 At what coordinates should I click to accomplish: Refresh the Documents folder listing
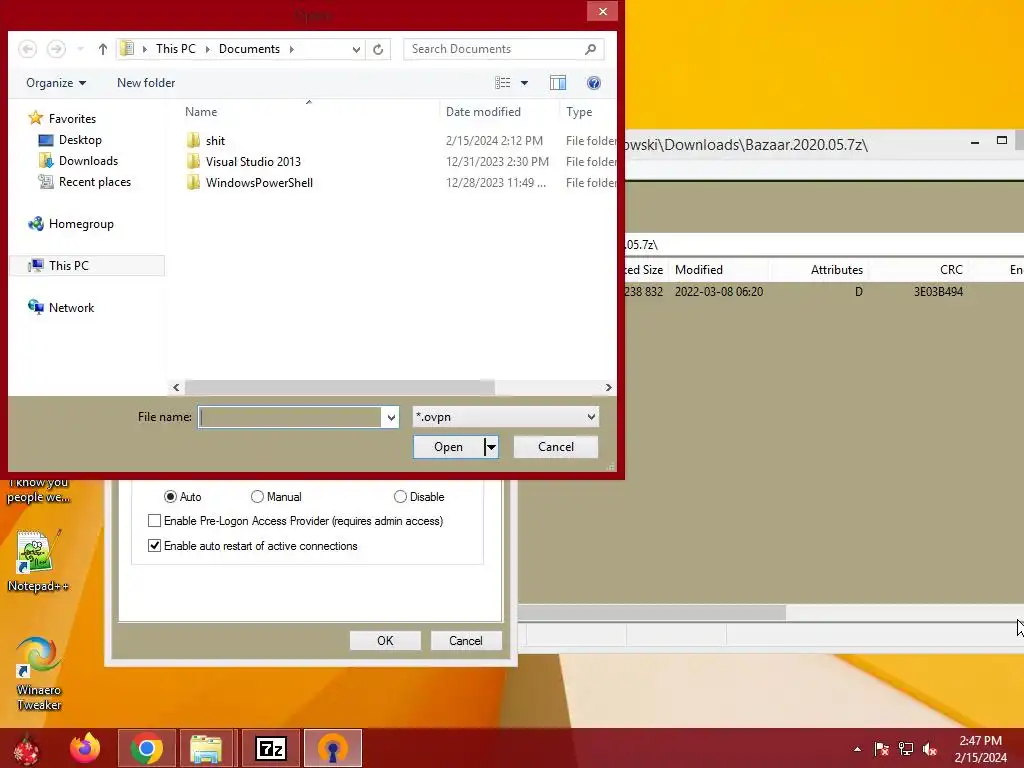point(378,49)
